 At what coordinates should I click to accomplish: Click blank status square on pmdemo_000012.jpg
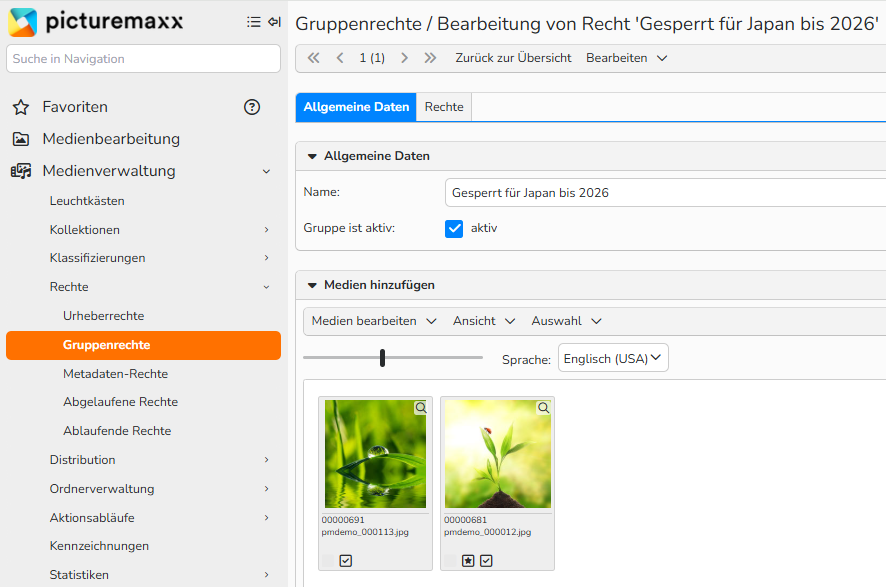pos(450,560)
